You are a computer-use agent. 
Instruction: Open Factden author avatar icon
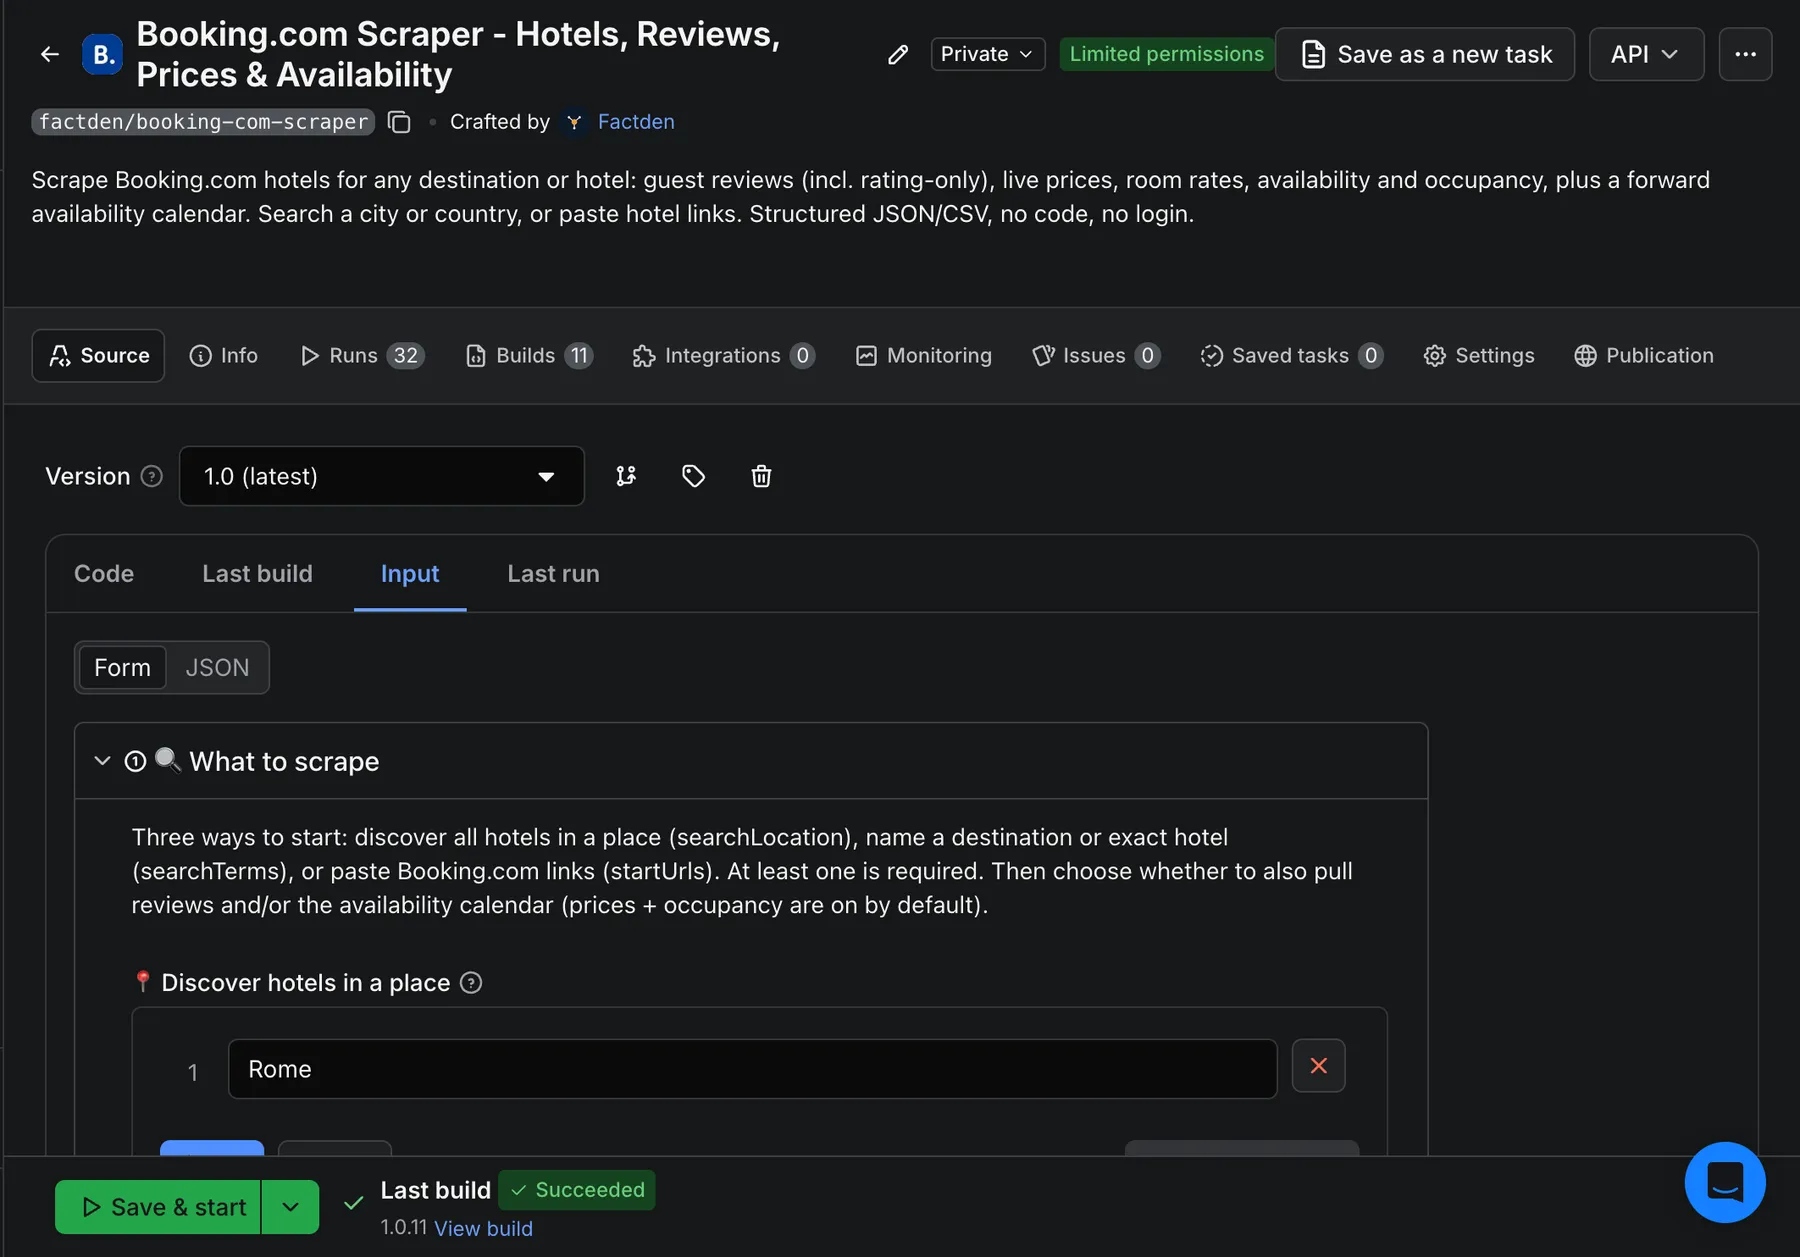coord(574,122)
